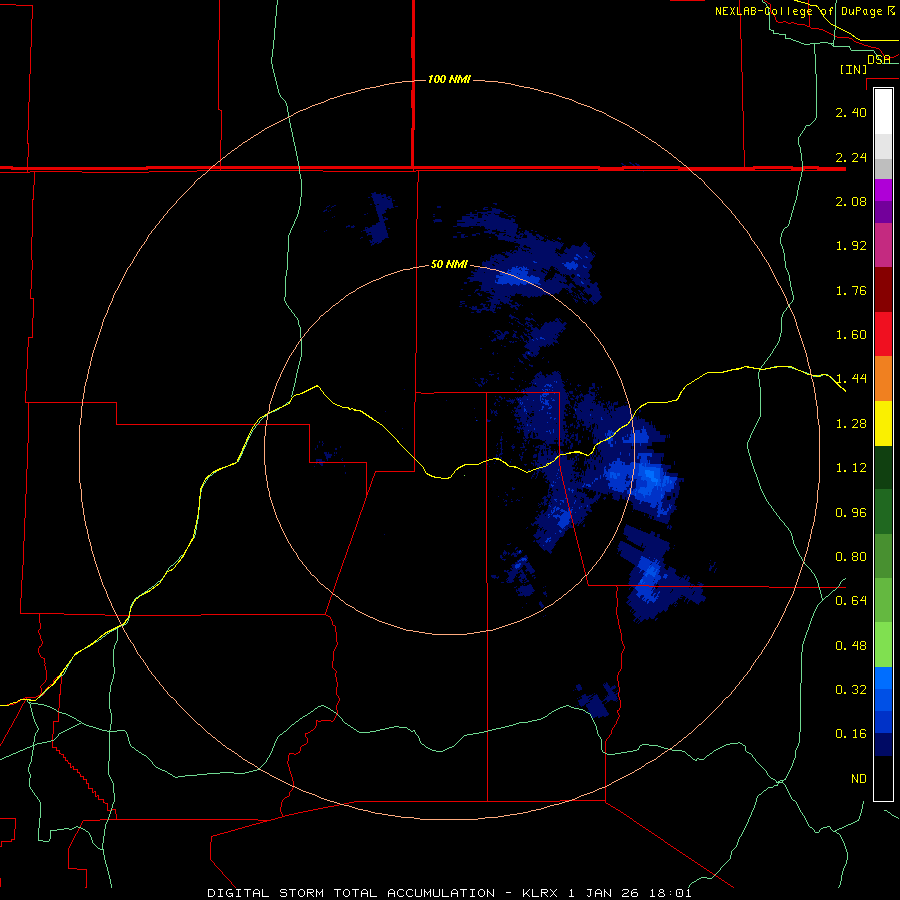This screenshot has width=900, height=900.
Task: Click the bright red segment of the color scale
Action: pyautogui.click(x=883, y=334)
